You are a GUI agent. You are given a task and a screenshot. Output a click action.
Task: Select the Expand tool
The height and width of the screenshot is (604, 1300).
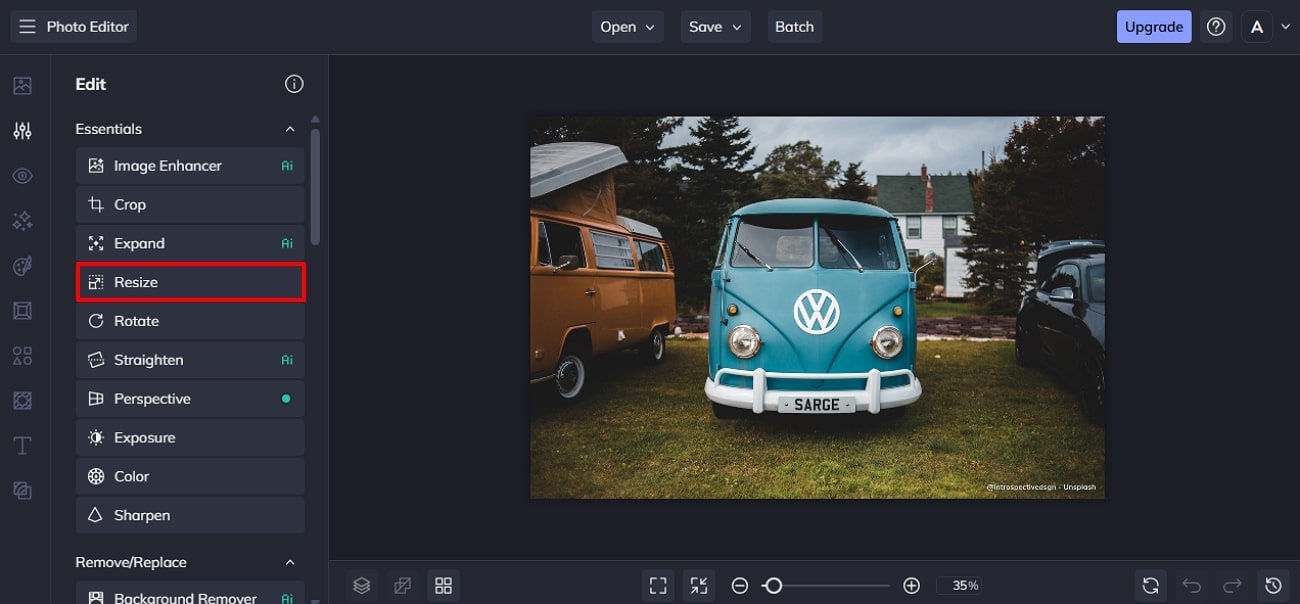190,243
